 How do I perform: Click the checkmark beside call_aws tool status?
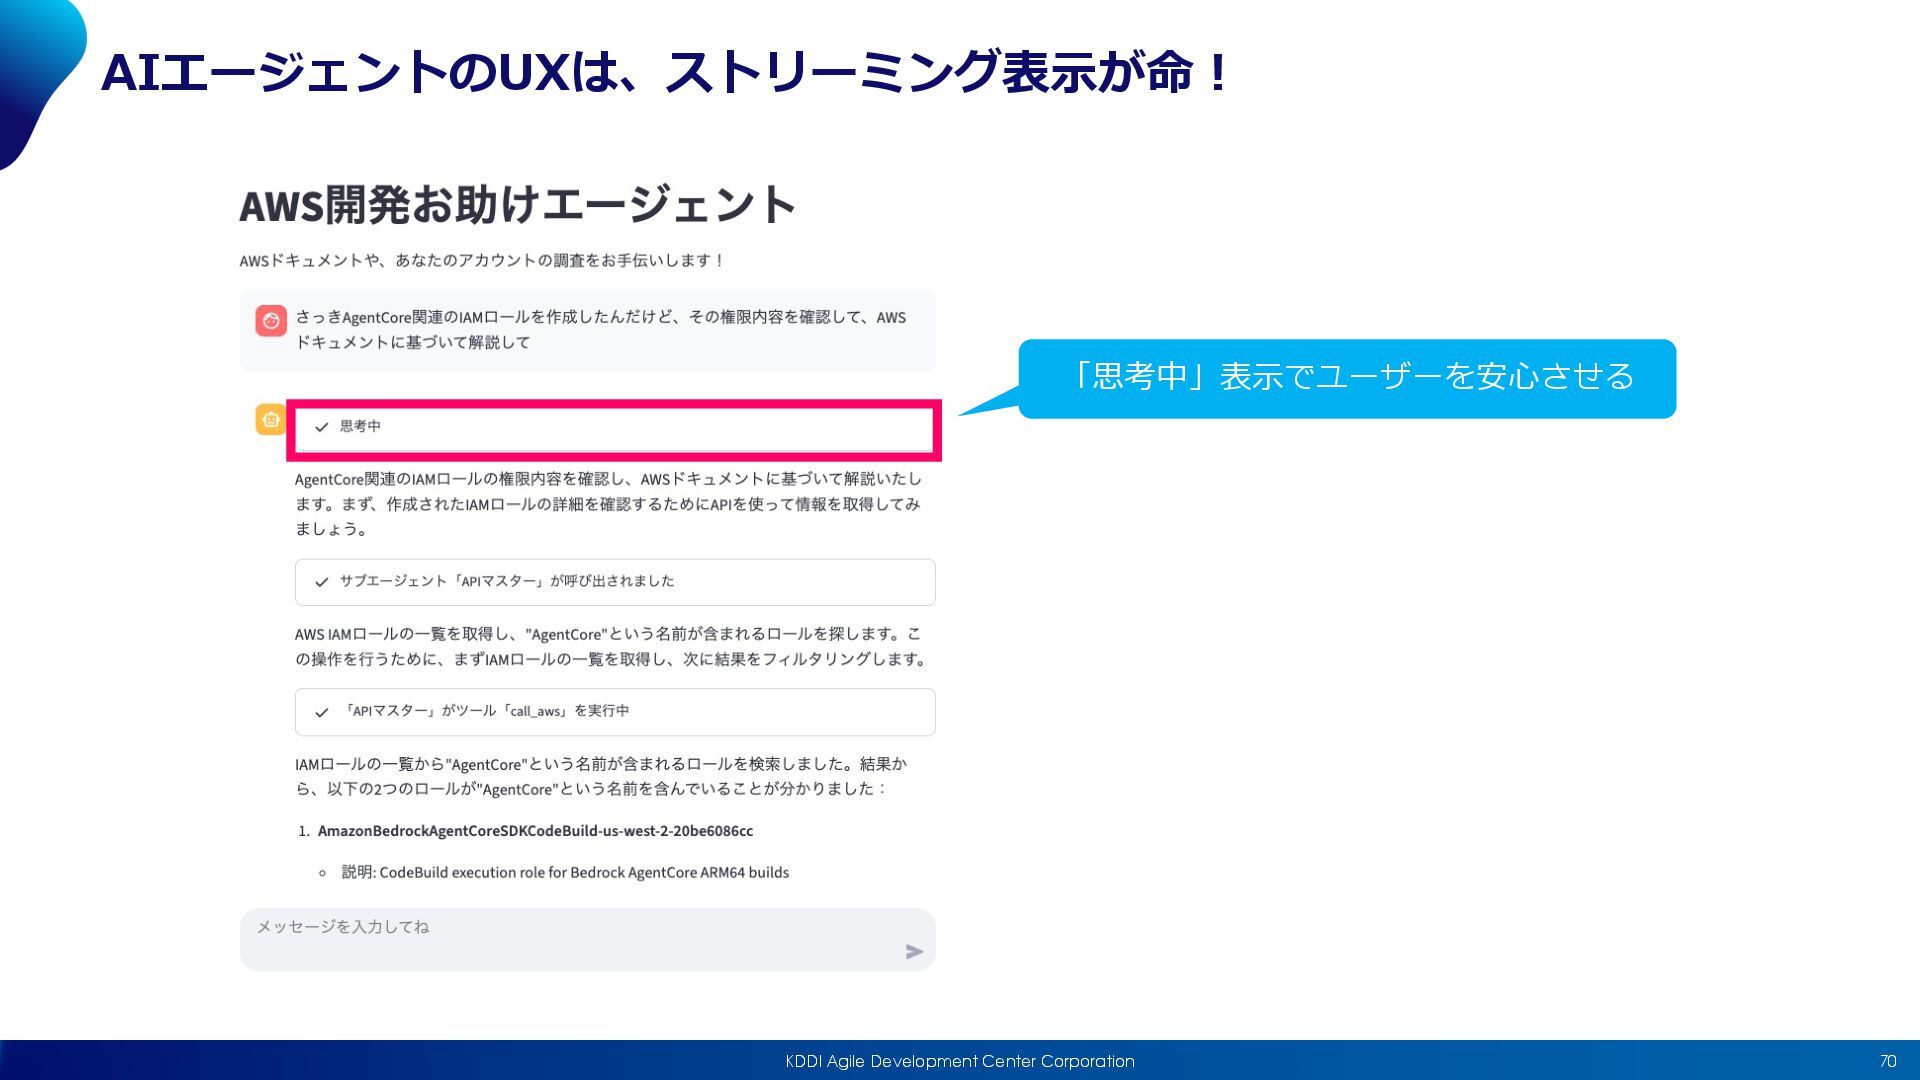[322, 713]
